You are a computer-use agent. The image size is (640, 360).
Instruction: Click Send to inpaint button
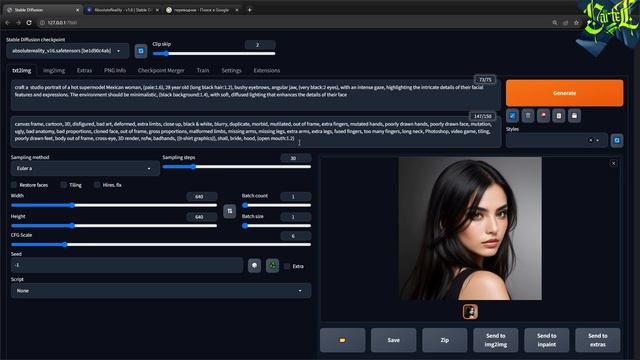point(547,340)
